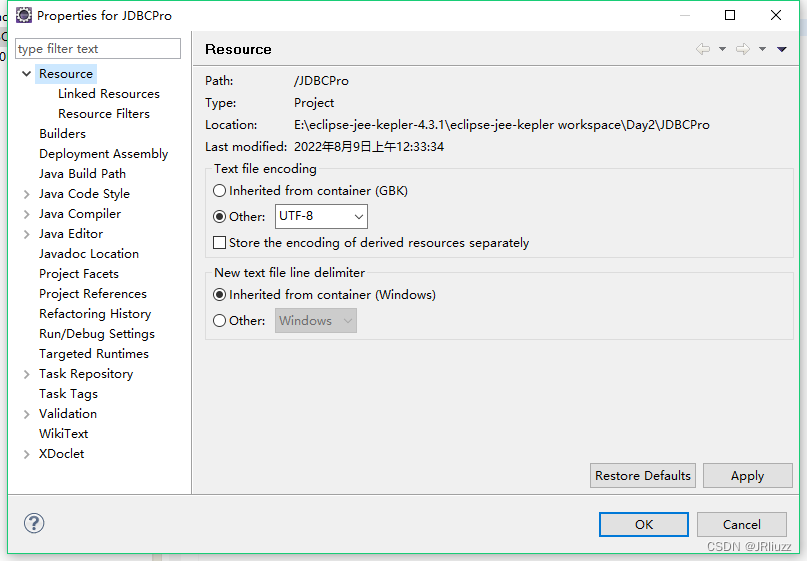Open the Refactoring History page

95,314
